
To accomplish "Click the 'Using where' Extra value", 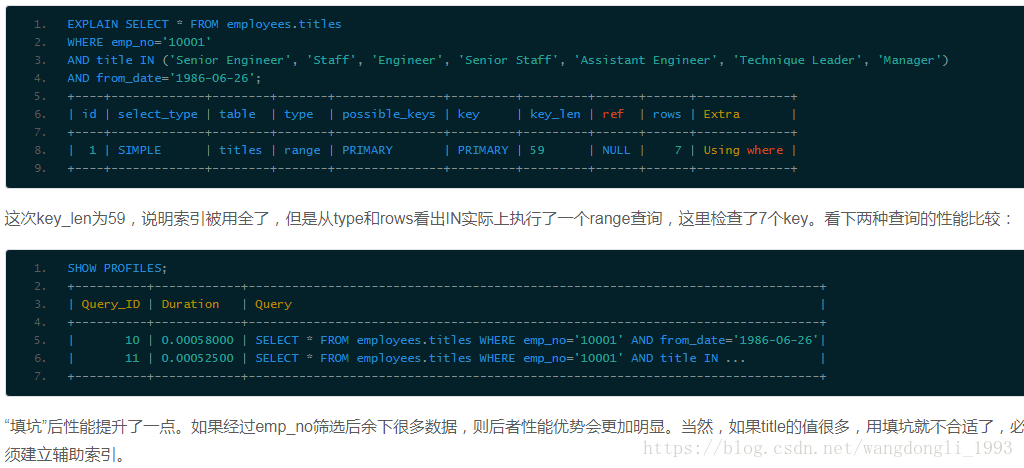I will [743, 150].
